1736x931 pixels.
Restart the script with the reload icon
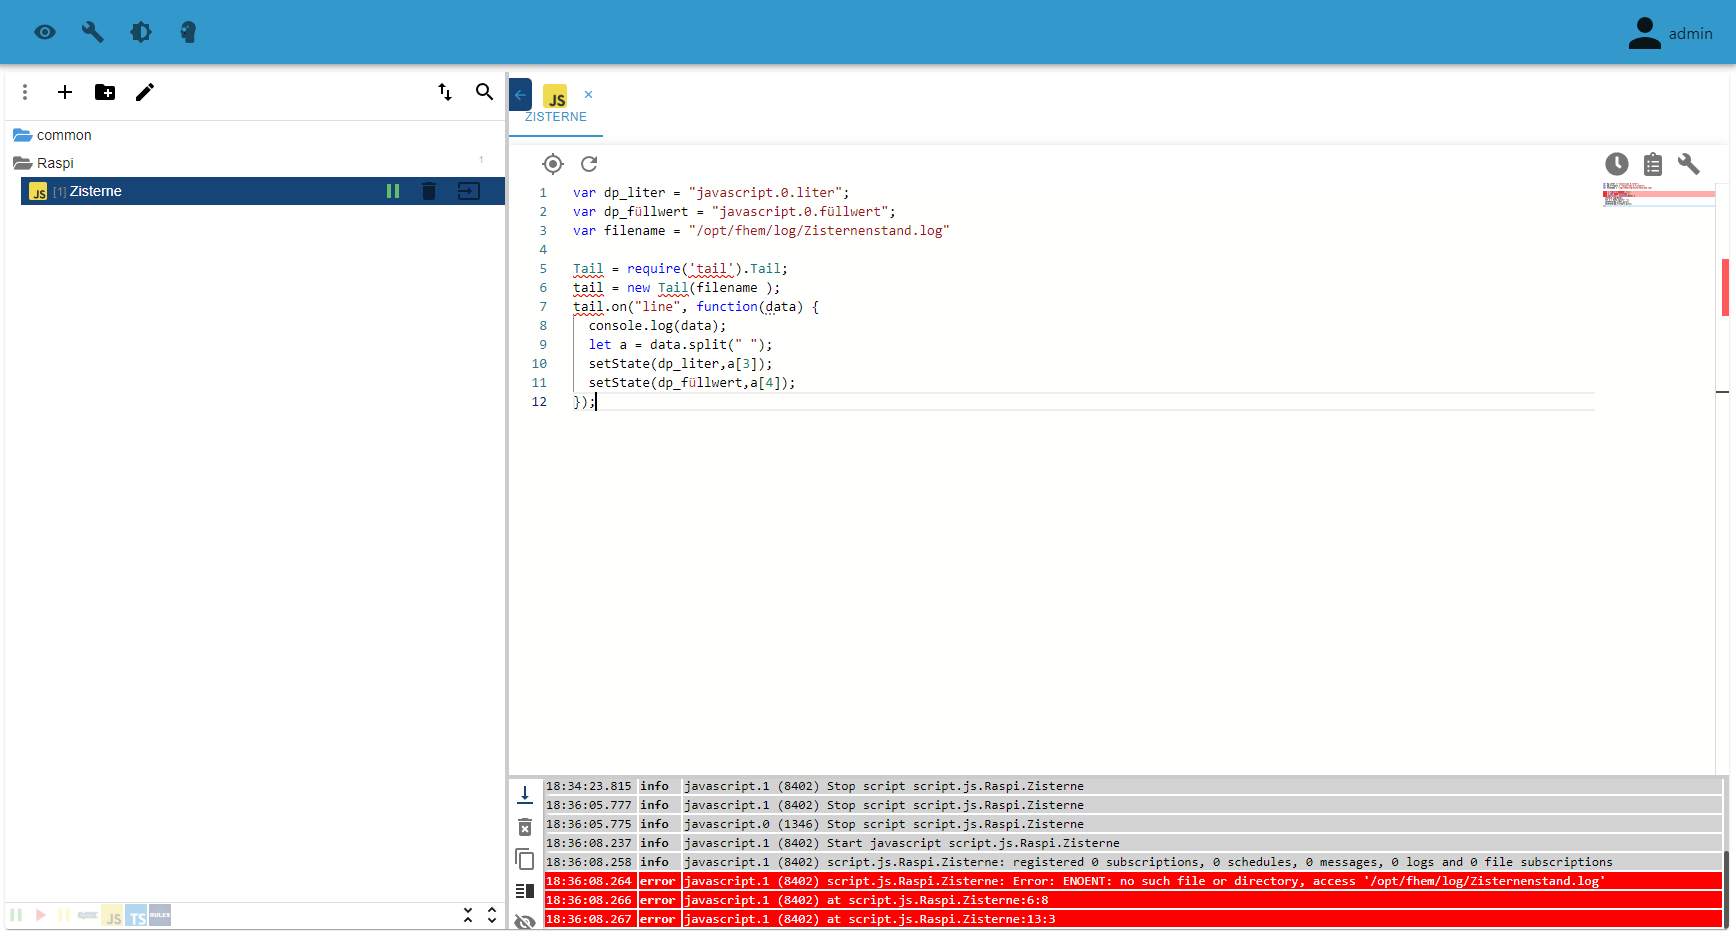click(x=589, y=164)
